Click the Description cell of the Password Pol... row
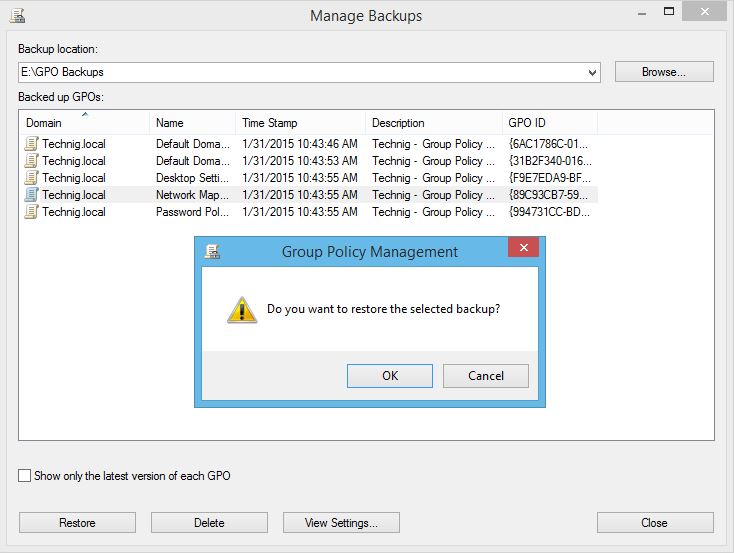Viewport: 734px width, 553px height. 433,212
